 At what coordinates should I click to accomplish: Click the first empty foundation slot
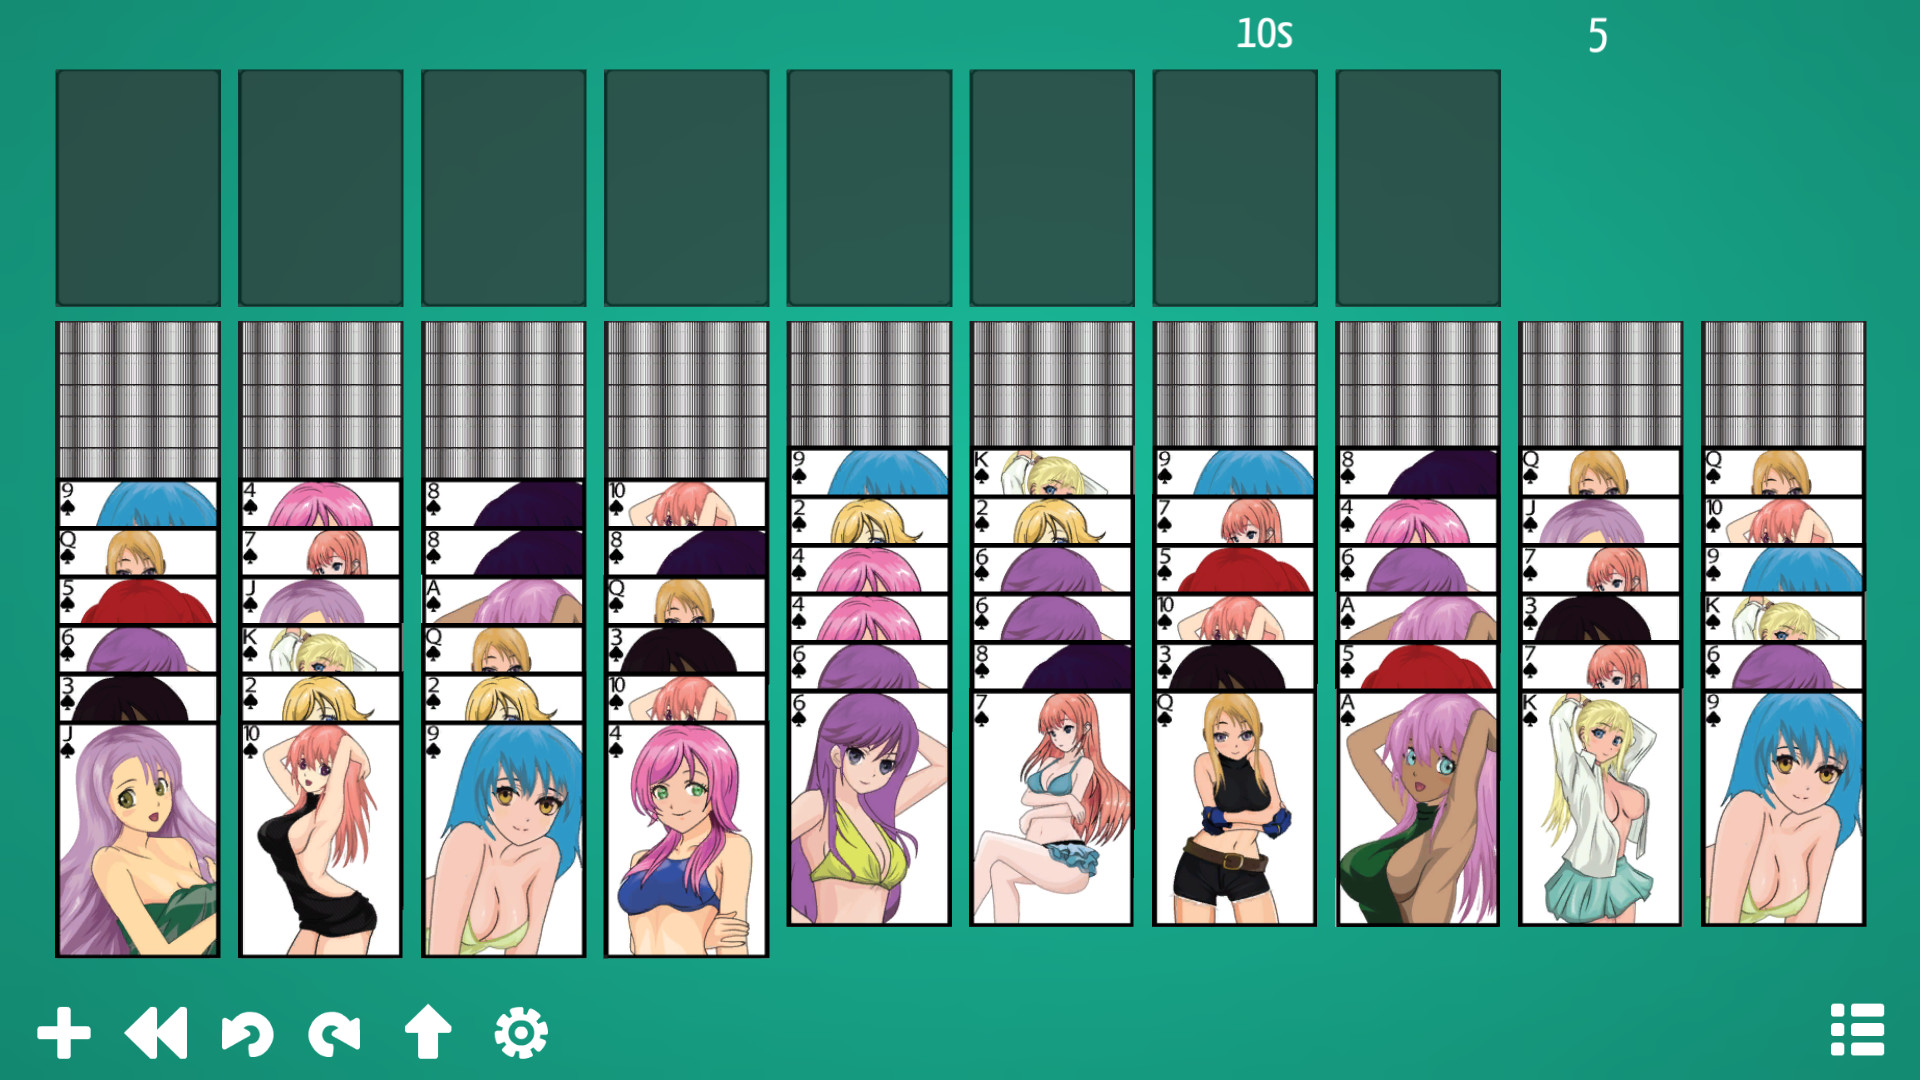tap(138, 188)
